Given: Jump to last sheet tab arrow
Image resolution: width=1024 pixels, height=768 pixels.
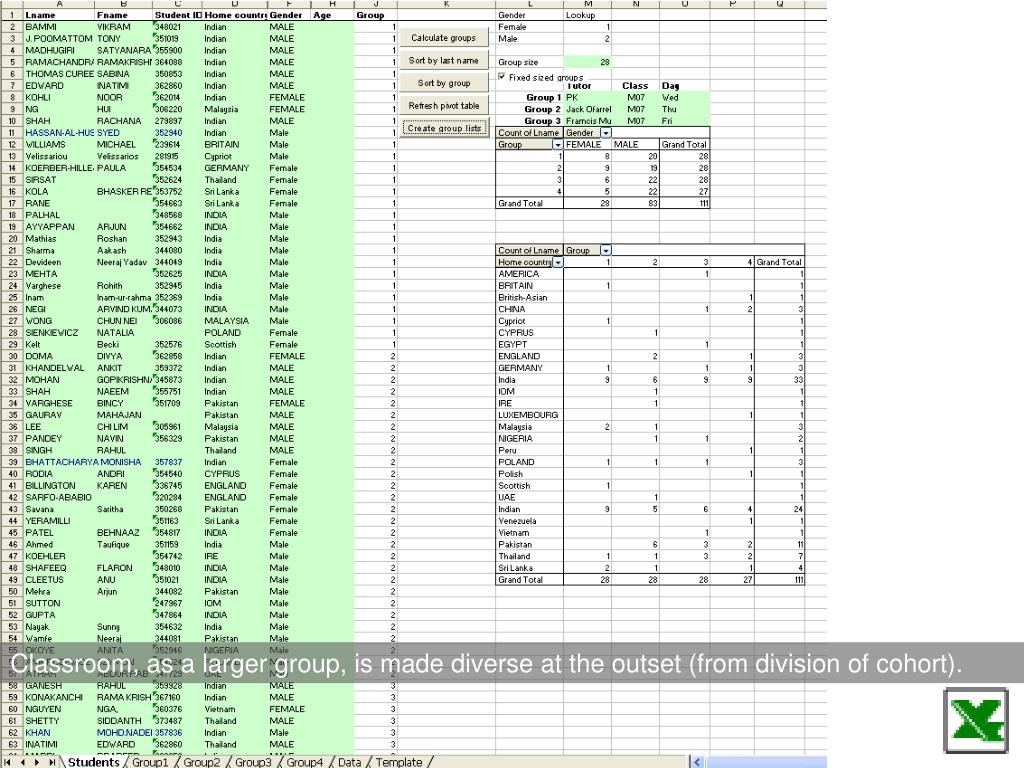Looking at the screenshot, I should click(x=52, y=762).
